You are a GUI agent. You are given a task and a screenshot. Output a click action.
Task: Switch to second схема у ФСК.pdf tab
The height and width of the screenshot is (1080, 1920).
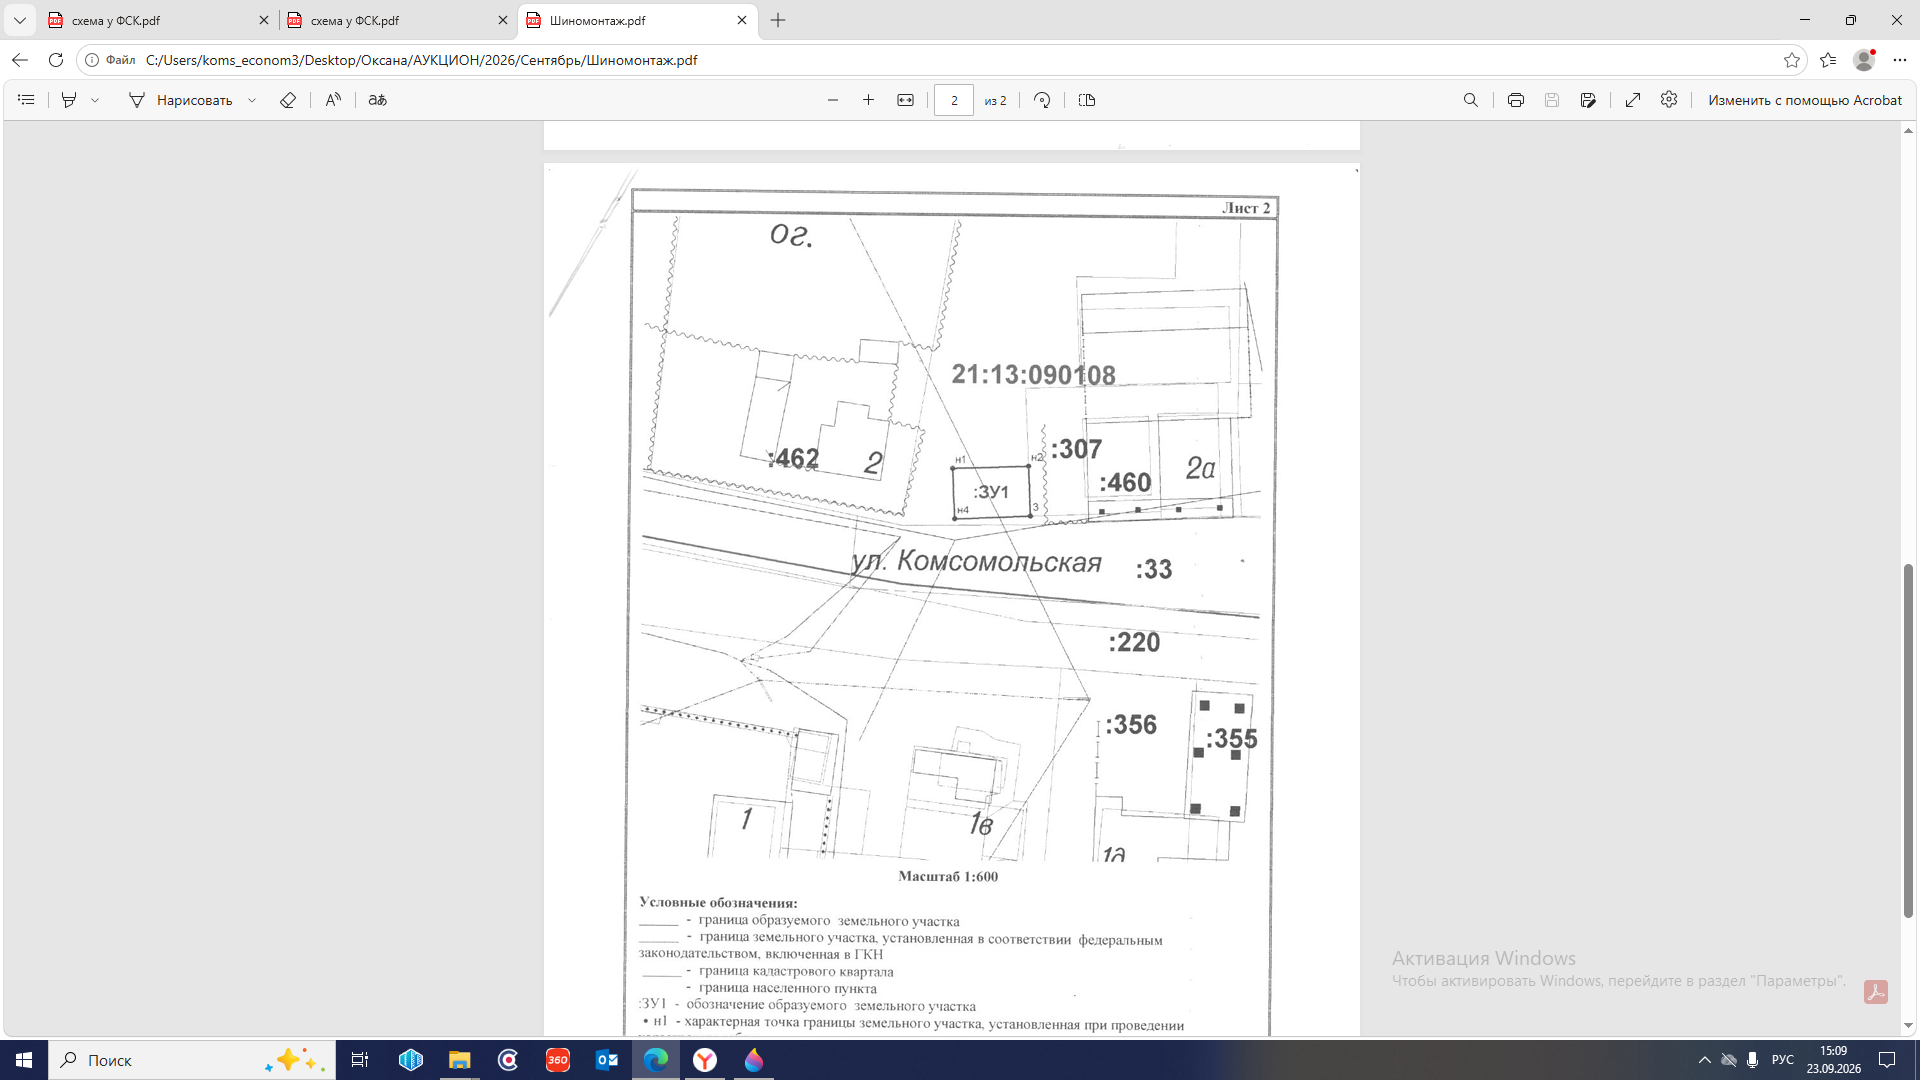point(397,20)
